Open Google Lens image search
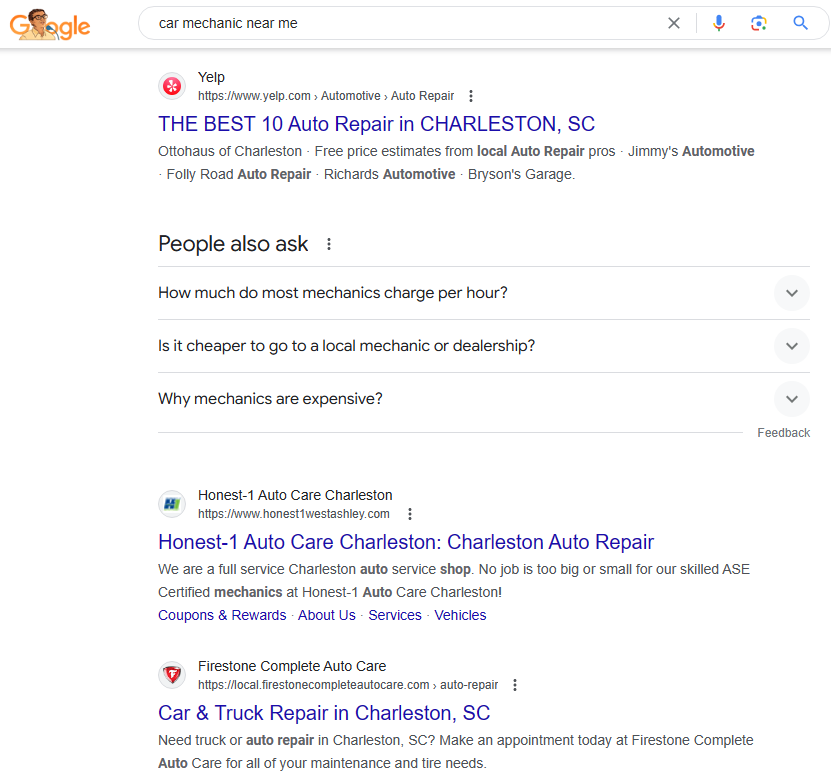The height and width of the screenshot is (774, 831). click(x=759, y=22)
